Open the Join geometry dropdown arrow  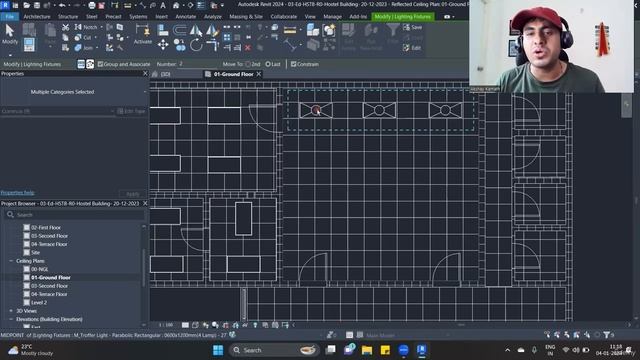click(97, 48)
